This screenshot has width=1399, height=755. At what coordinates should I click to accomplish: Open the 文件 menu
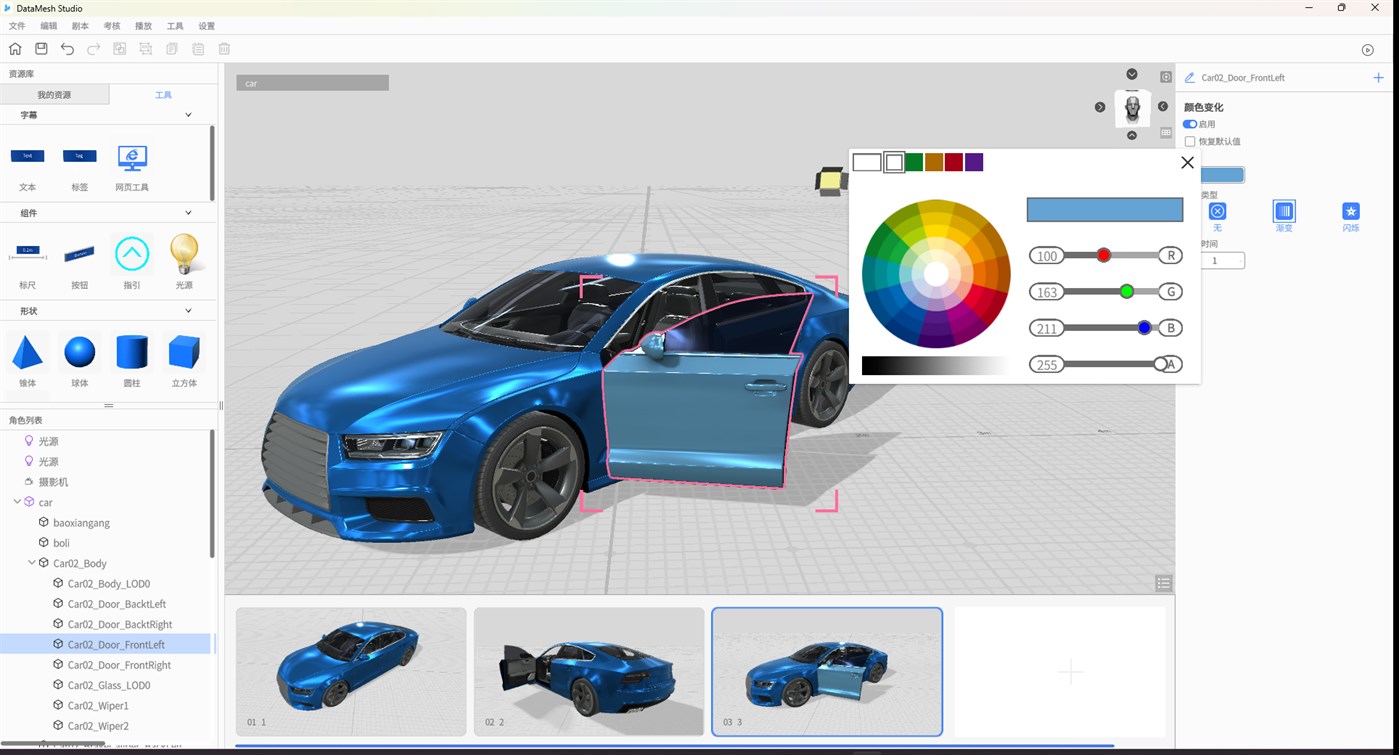(x=16, y=26)
